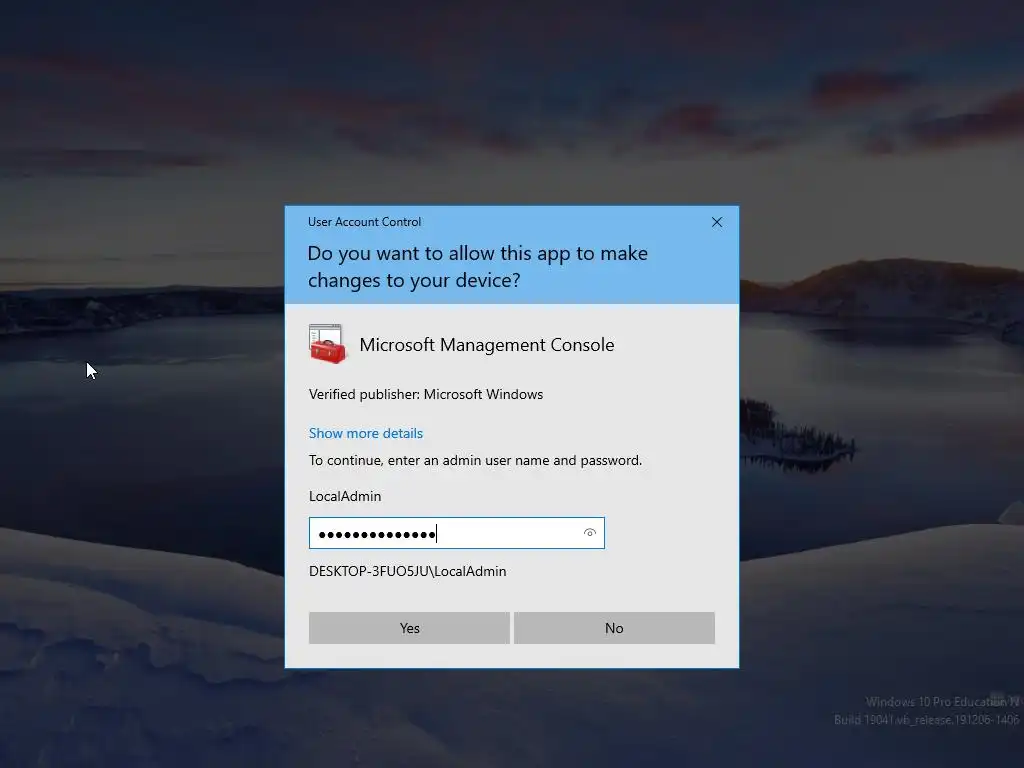Click the DESKTOP-3FUO5JU\LocalAdmin domain text
This screenshot has width=1024, height=768.
tap(408, 571)
